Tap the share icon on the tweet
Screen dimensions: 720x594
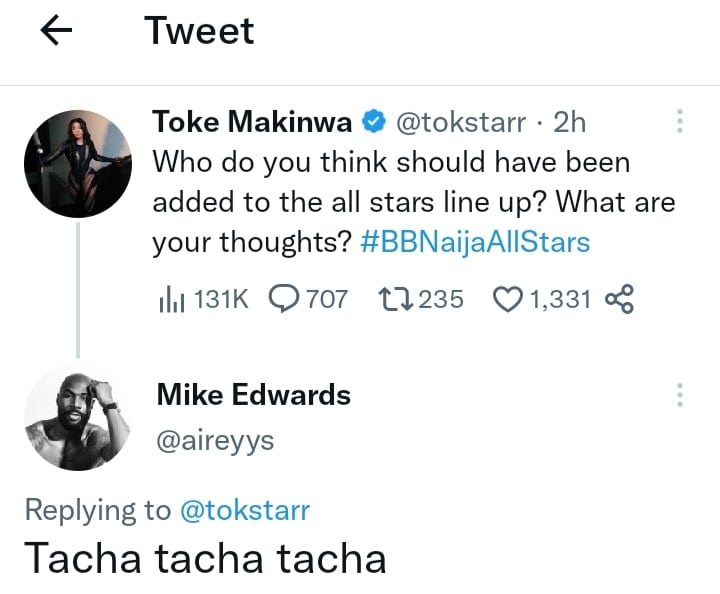pos(620,298)
